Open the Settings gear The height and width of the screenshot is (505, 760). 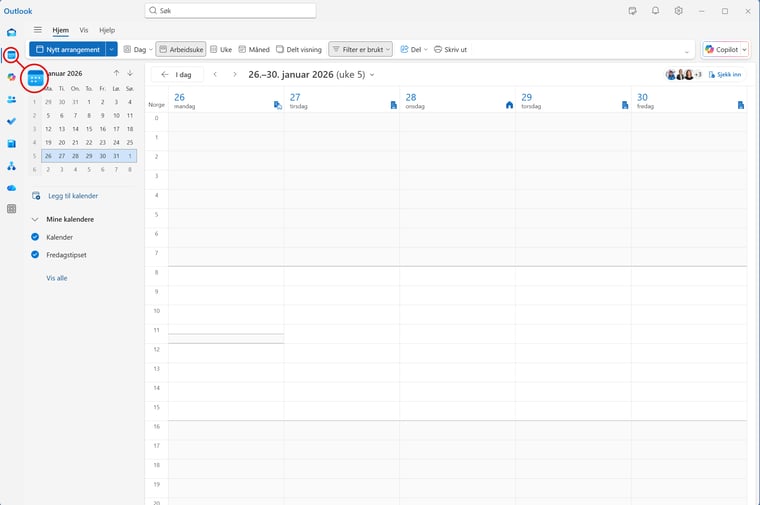[679, 11]
